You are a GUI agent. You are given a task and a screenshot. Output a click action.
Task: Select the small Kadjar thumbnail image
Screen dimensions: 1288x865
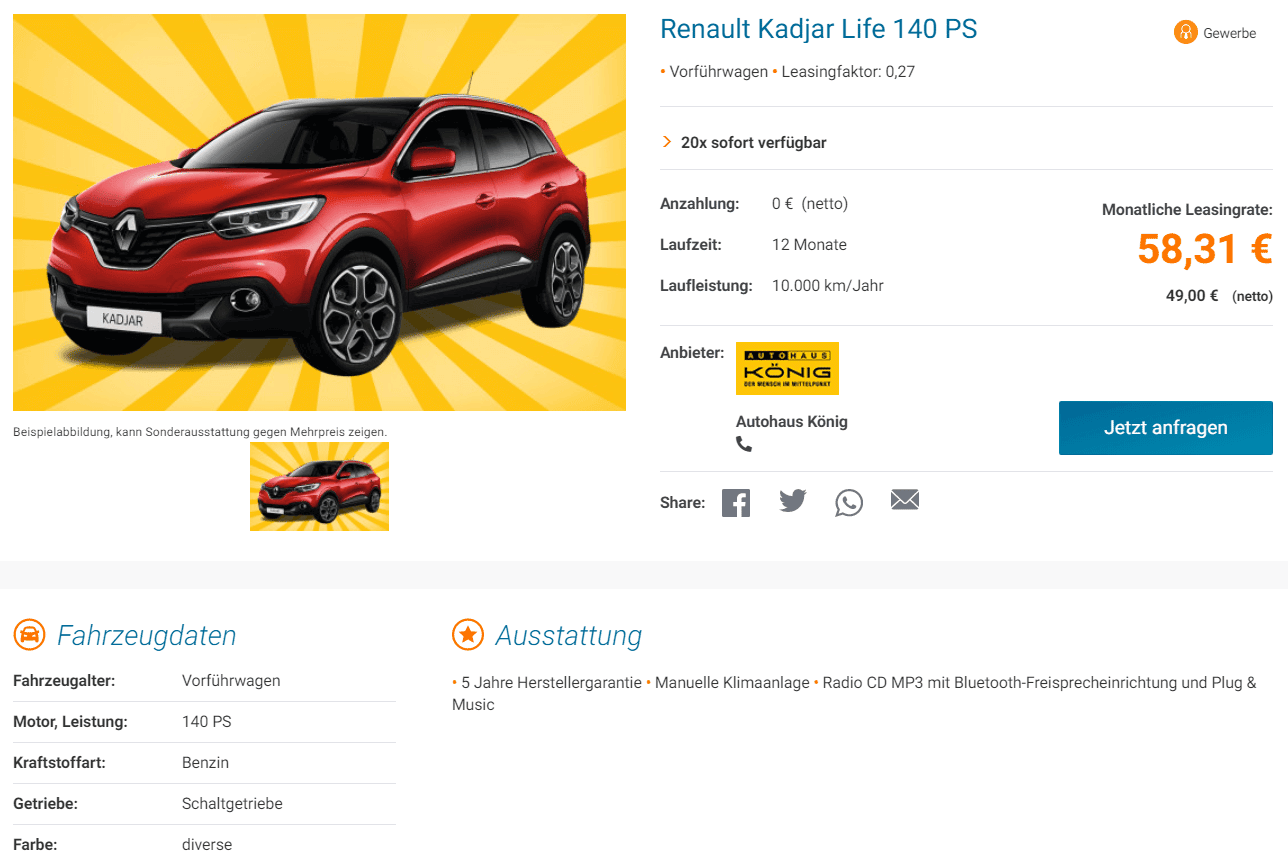click(319, 487)
